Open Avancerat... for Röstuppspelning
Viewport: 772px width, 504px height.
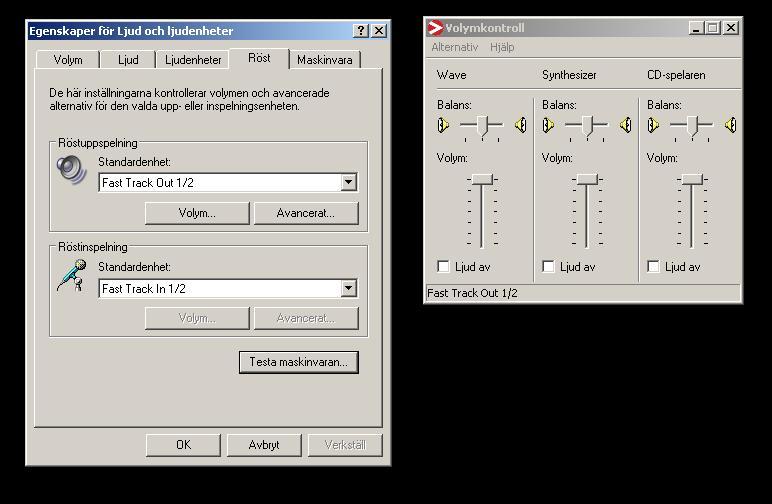coord(306,213)
